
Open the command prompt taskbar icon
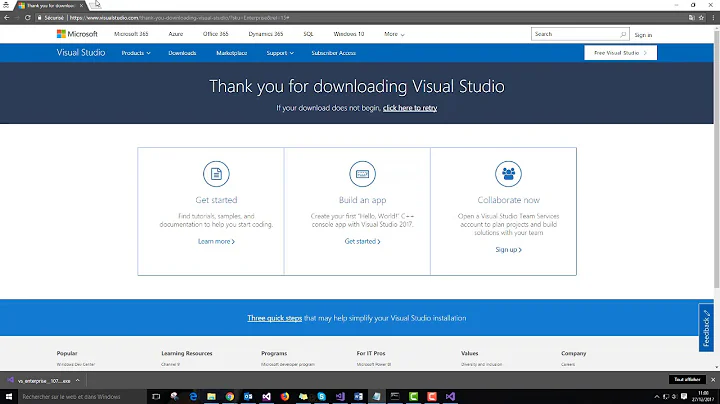point(395,396)
